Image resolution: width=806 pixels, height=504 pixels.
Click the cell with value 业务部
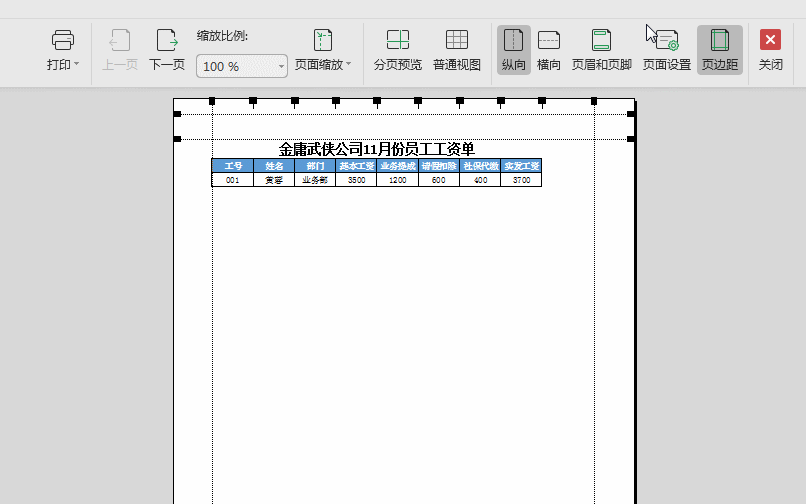315,179
